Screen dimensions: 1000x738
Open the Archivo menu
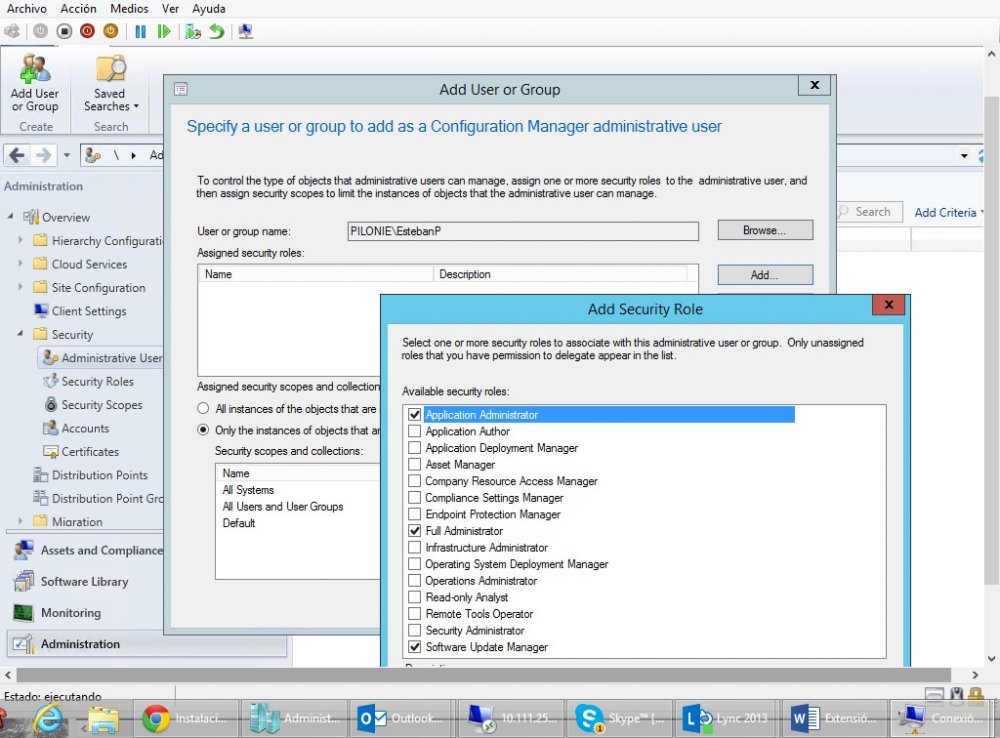(x=27, y=8)
